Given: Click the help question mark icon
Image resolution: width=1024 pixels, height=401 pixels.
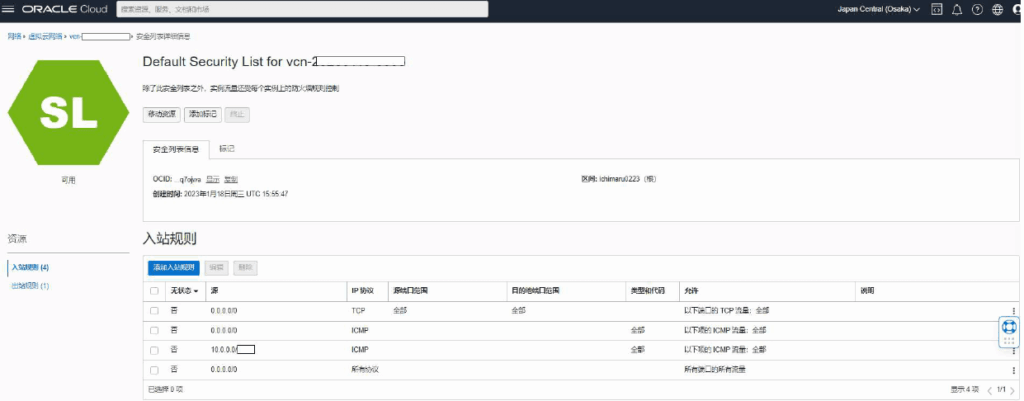Looking at the screenshot, I should pyautogui.click(x=977, y=9).
